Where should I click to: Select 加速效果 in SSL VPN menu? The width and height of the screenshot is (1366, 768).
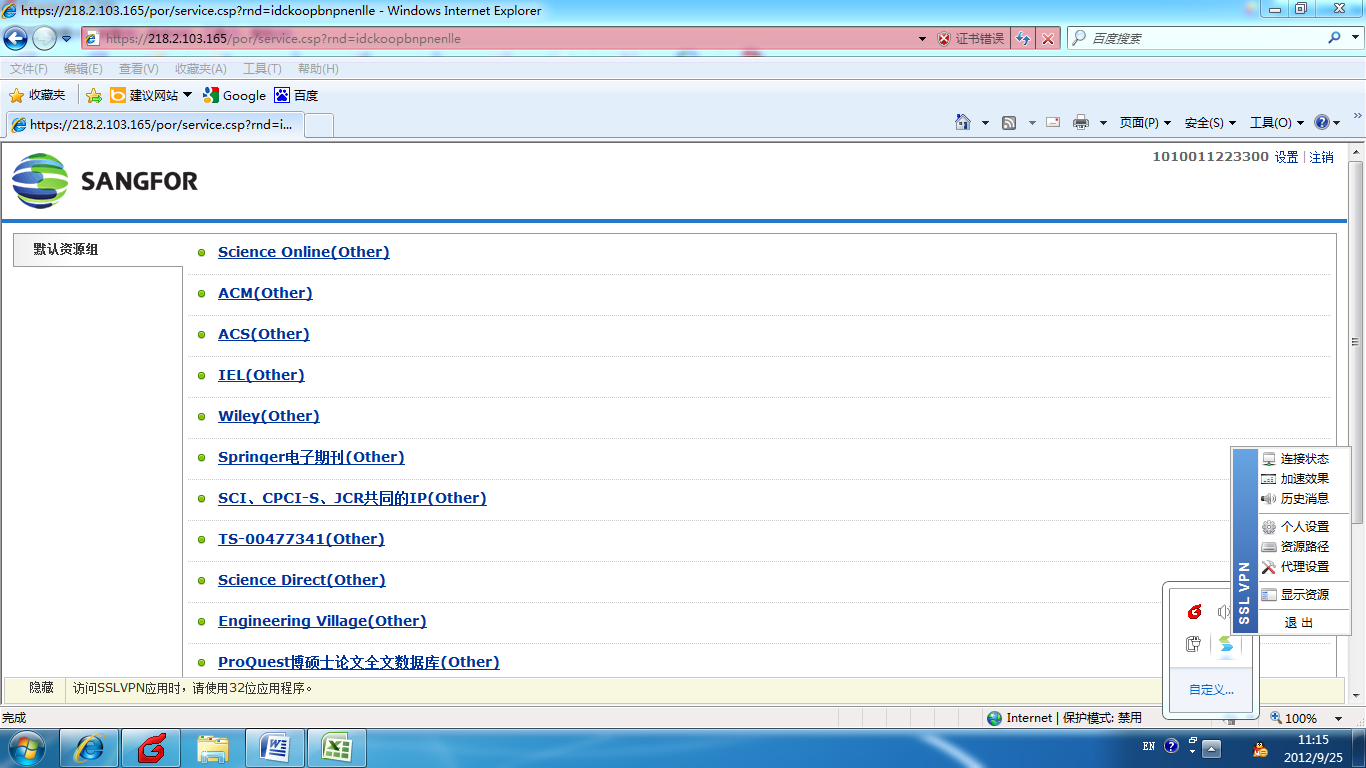click(x=1304, y=479)
